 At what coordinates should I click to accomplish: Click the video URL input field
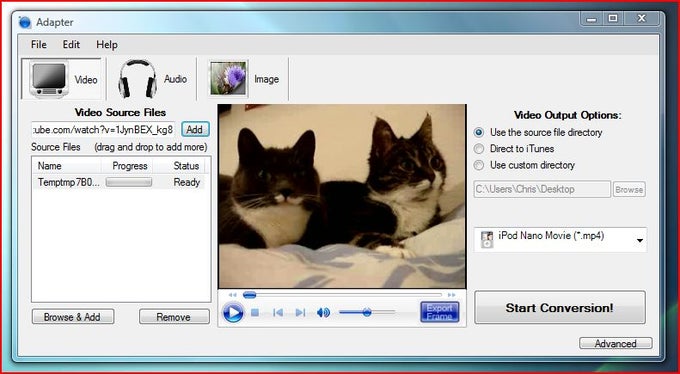click(103, 129)
